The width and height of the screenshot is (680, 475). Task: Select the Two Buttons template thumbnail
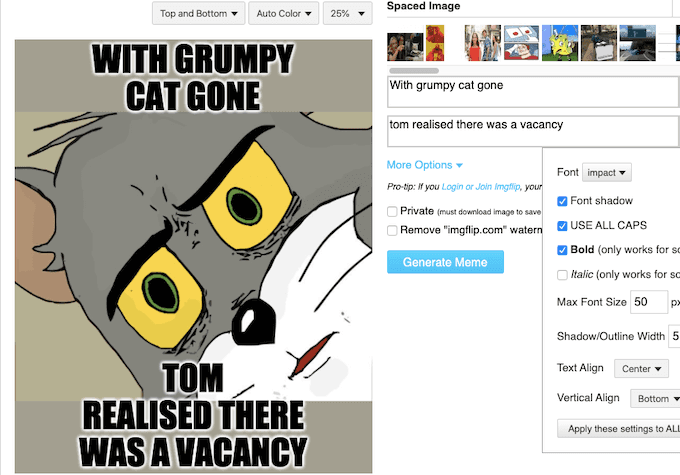coord(521,43)
